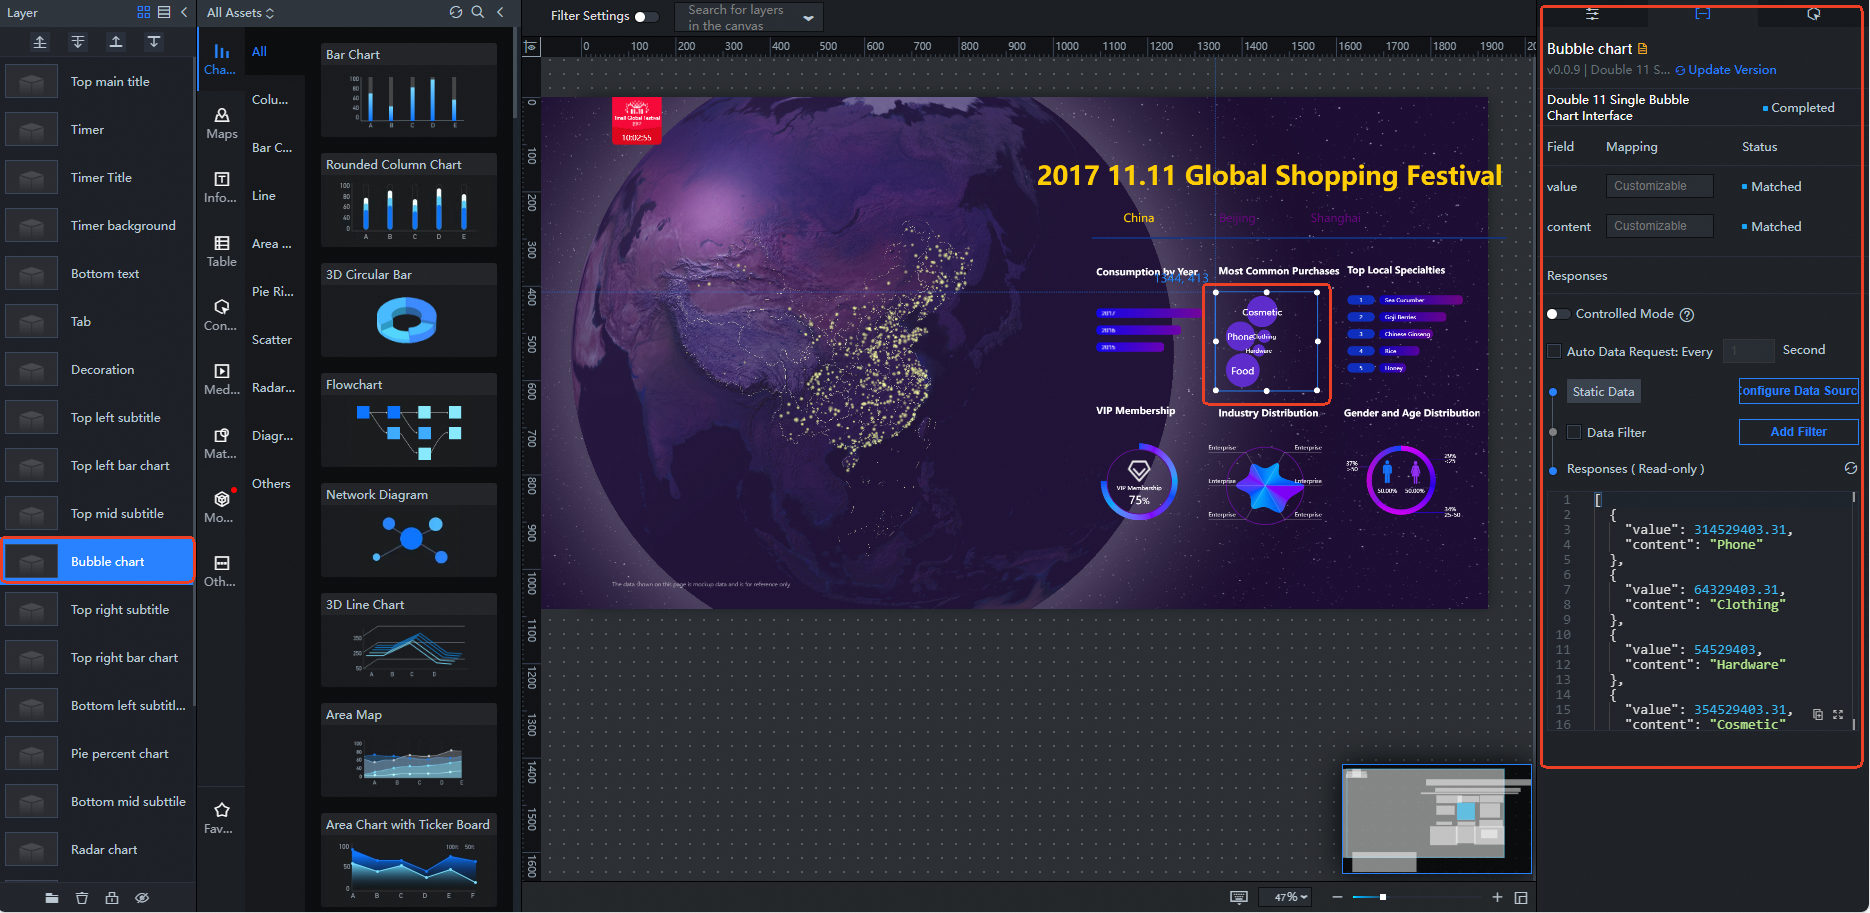The width and height of the screenshot is (1870, 913).
Task: Open the data tab icon in right panel
Action: coord(1703,14)
